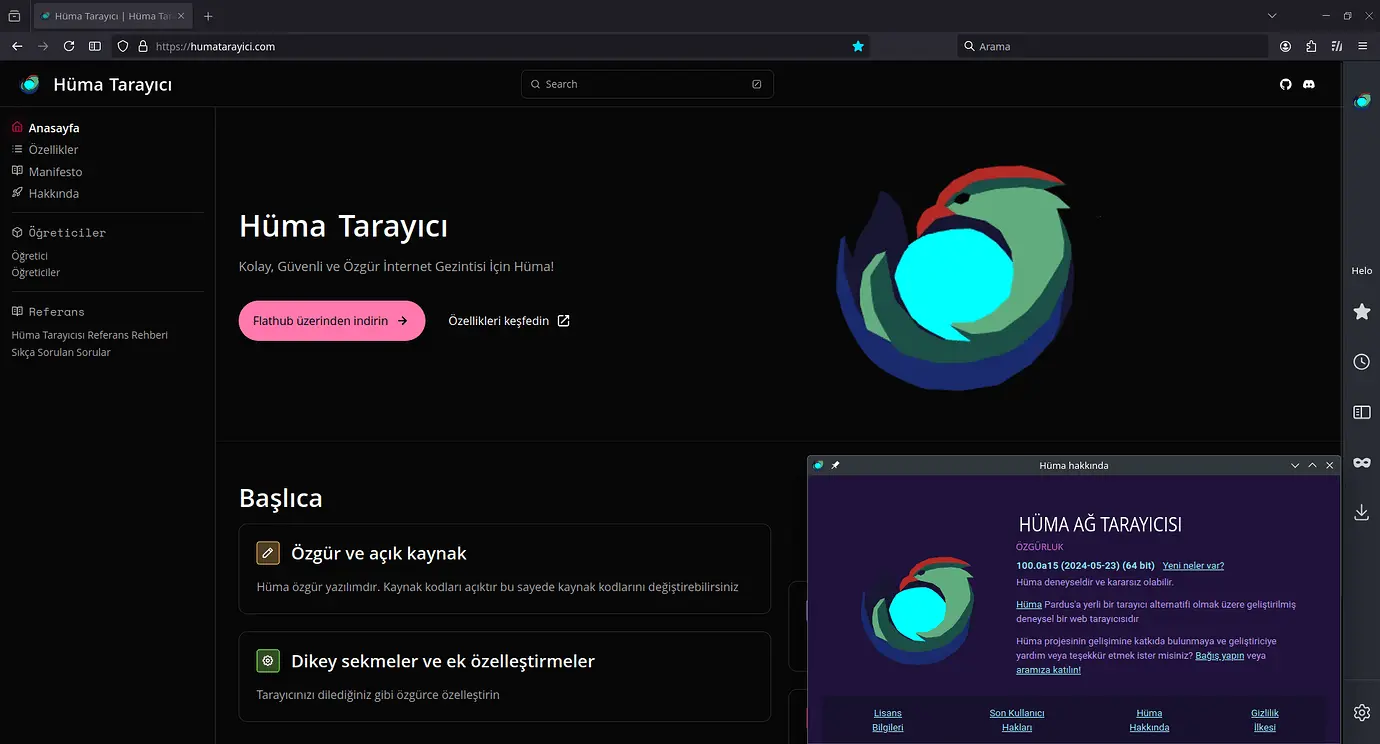Open the library icon in the toolbar
This screenshot has height=744, width=1380.
1337,46
